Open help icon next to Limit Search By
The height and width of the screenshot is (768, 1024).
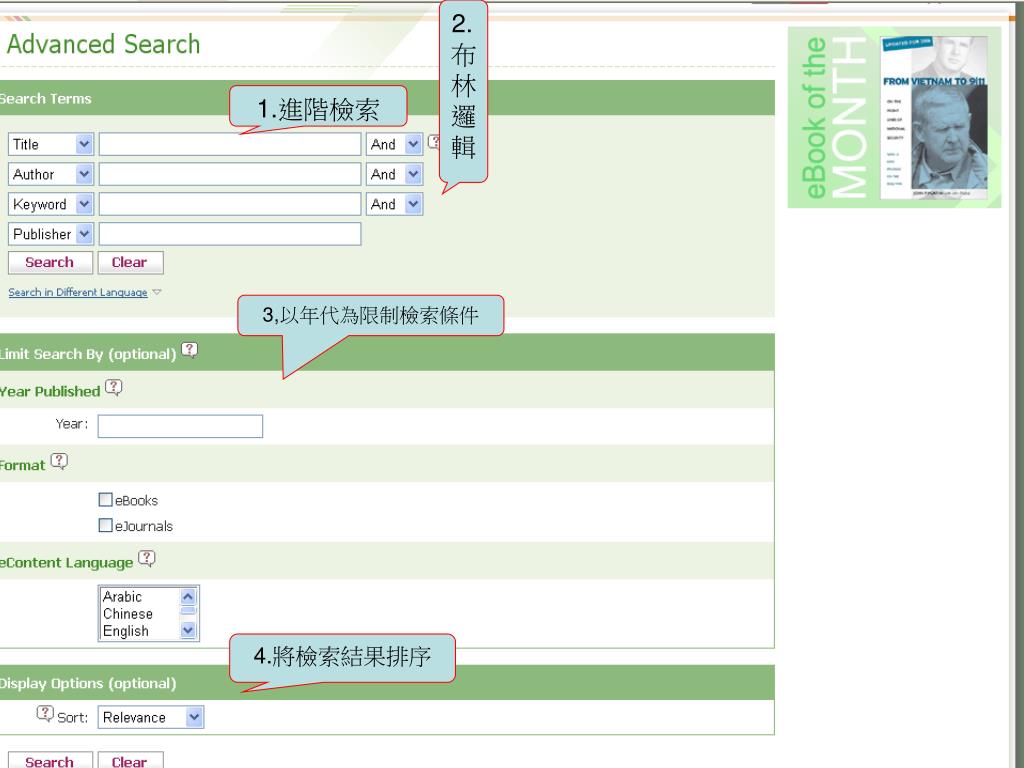click(189, 350)
